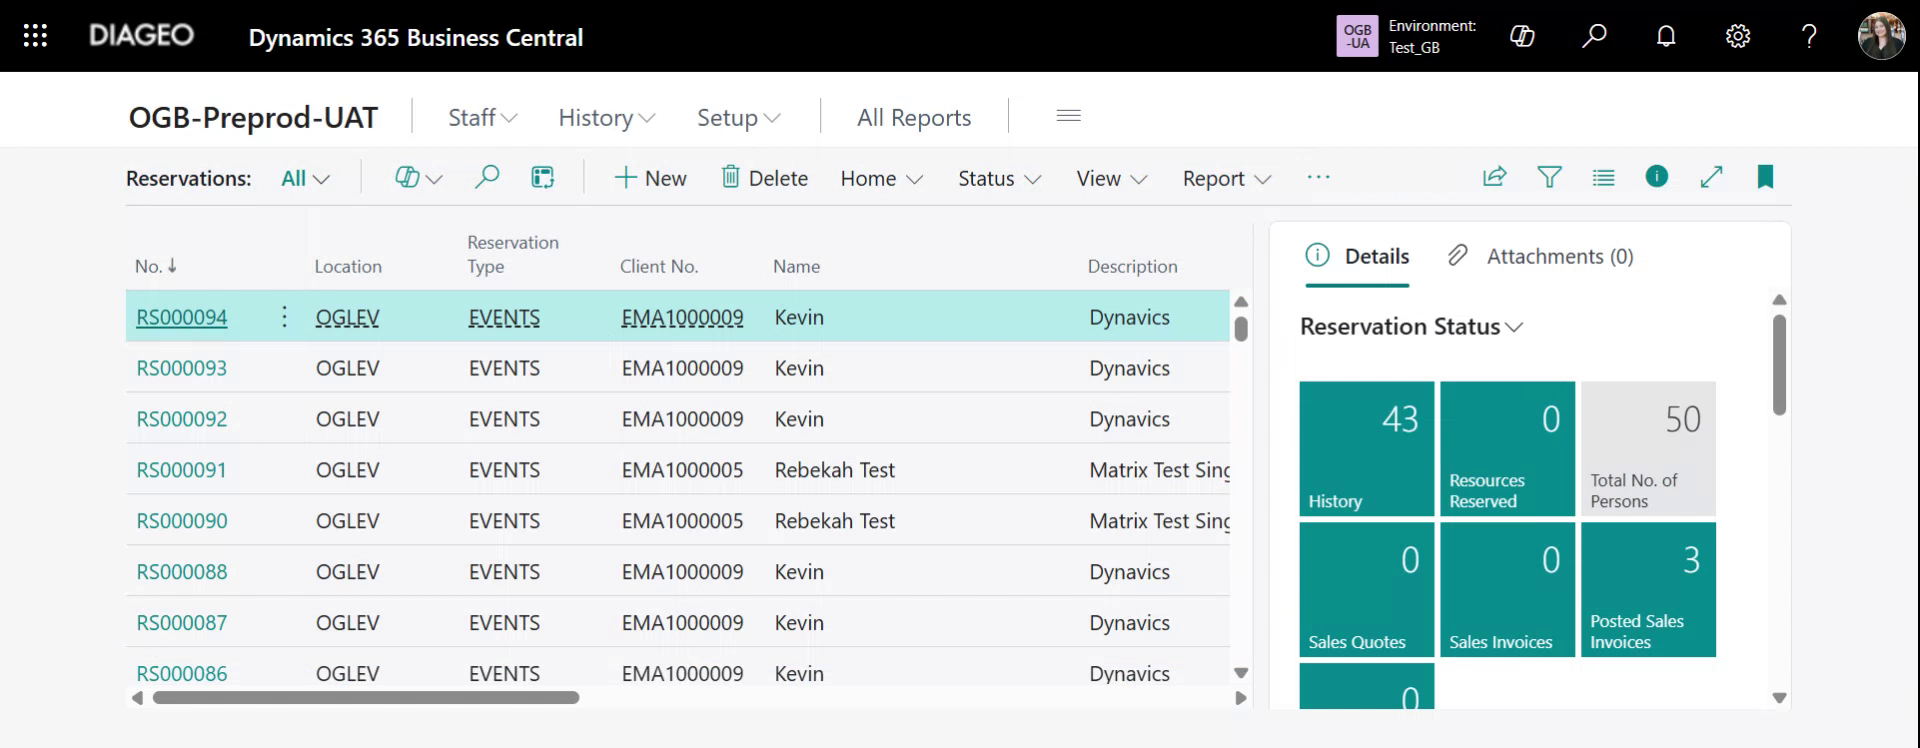This screenshot has height=748, width=1920.
Task: Open the History tile showing 43
Action: click(x=1367, y=448)
